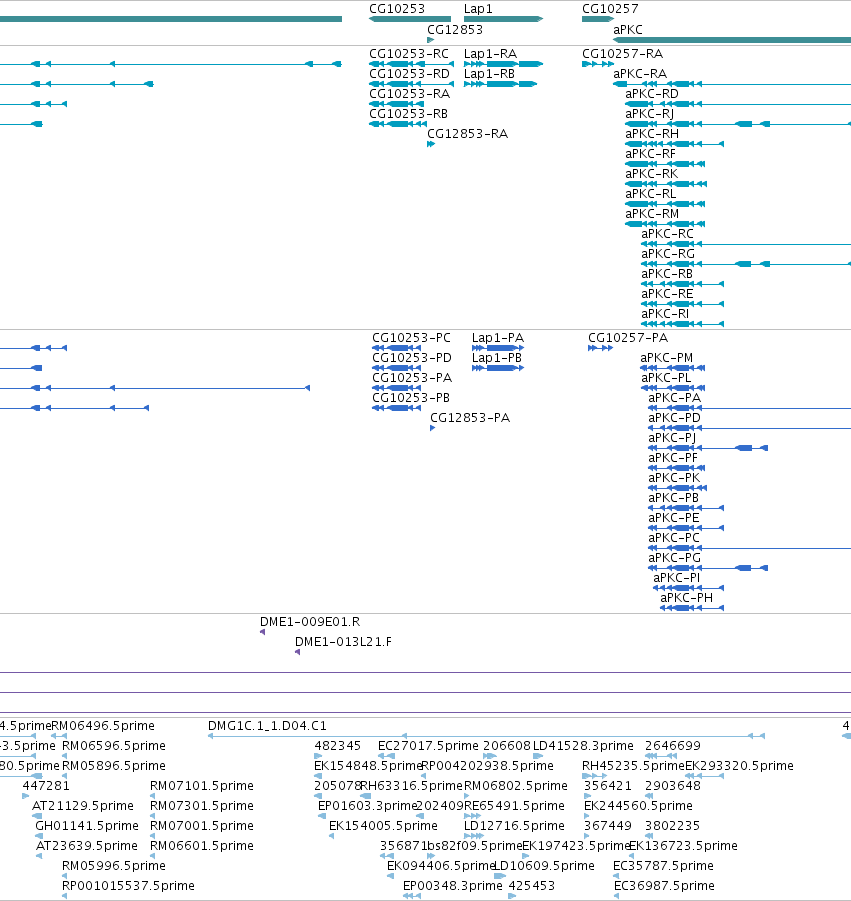Select transcript CG10253-RB

409,114
